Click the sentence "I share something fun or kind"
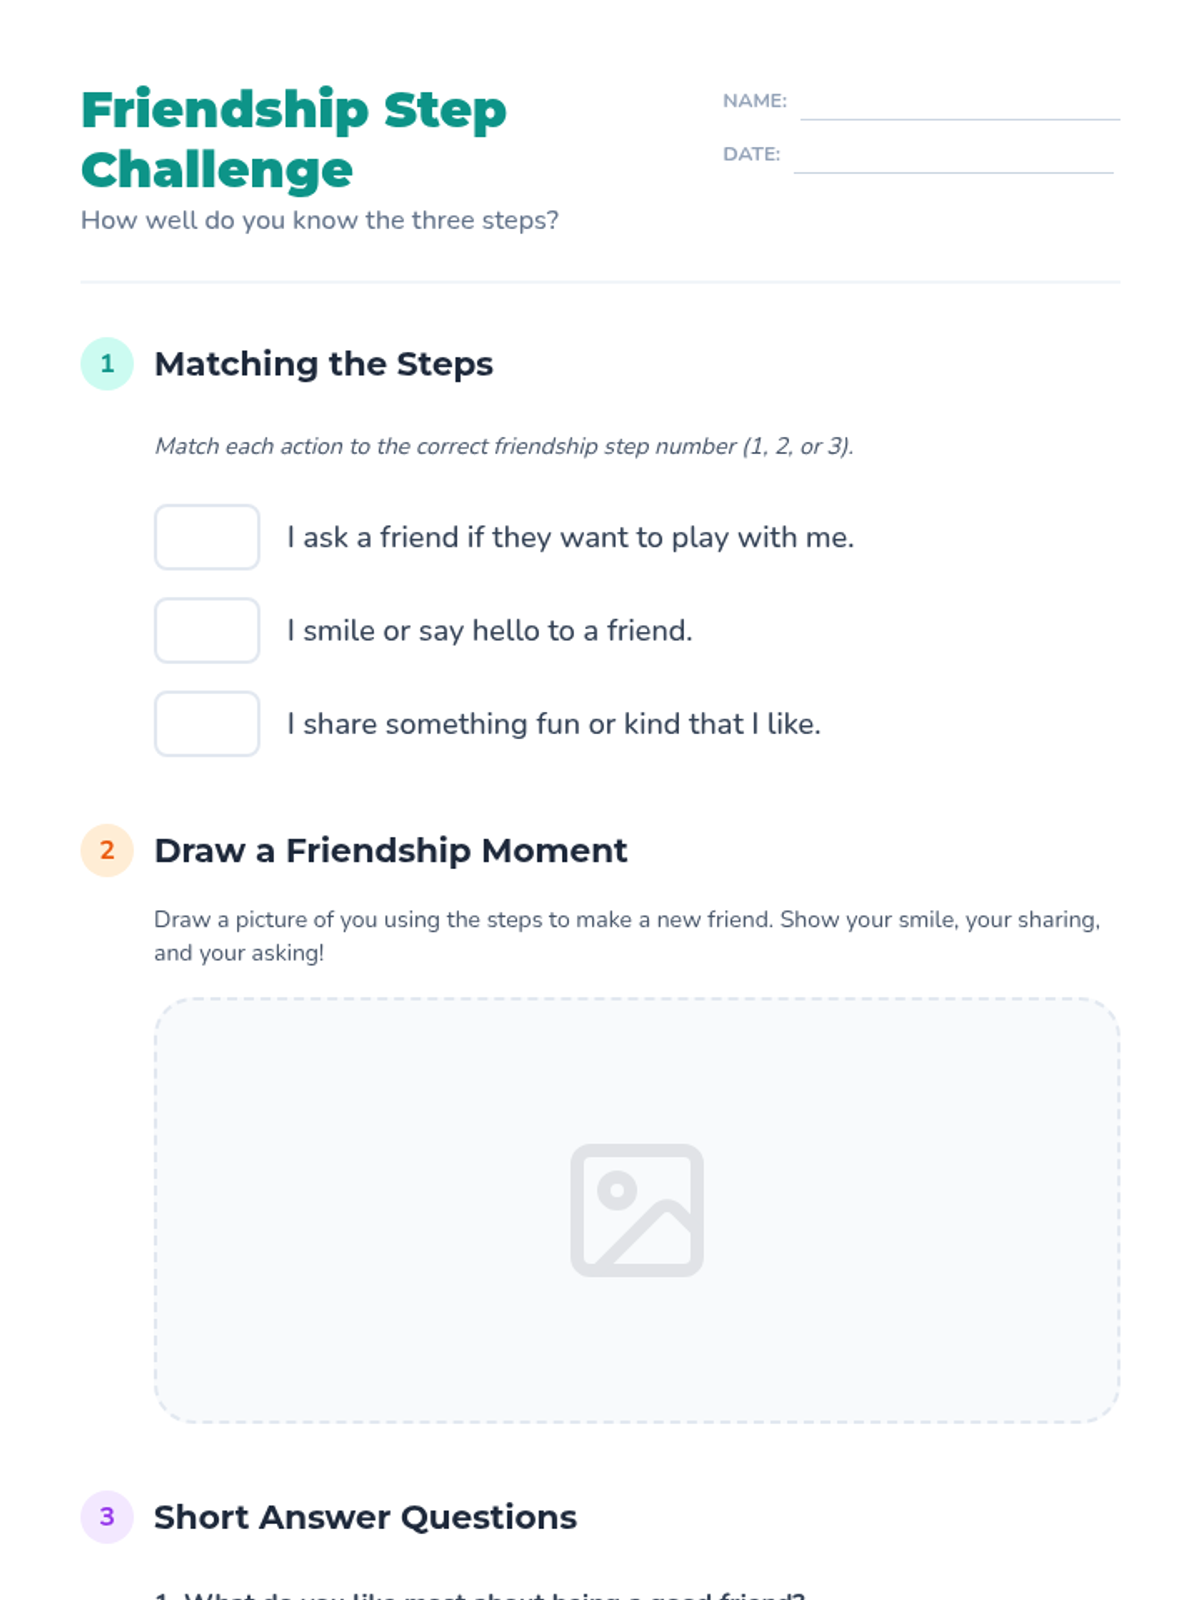This screenshot has width=1200, height=1600. 553,724
